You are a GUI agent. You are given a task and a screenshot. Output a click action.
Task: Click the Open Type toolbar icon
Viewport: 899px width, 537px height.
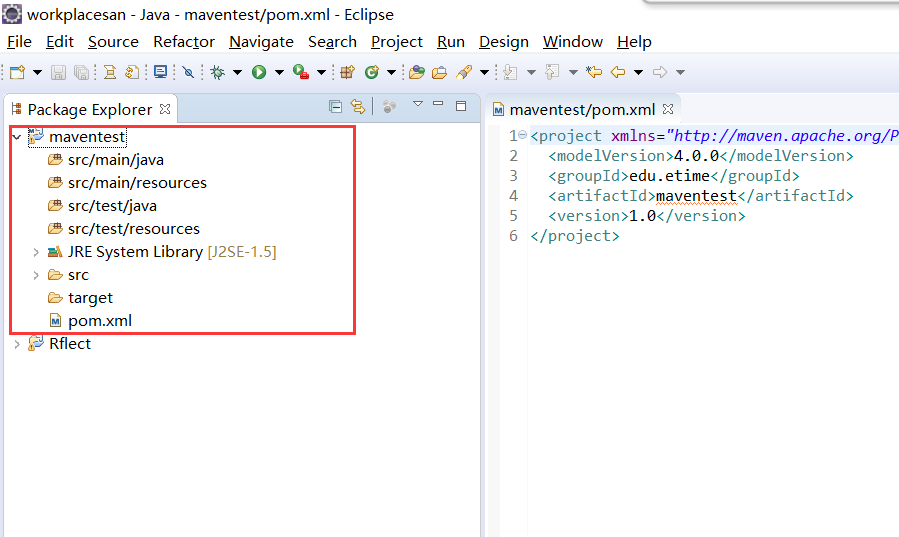coord(417,72)
